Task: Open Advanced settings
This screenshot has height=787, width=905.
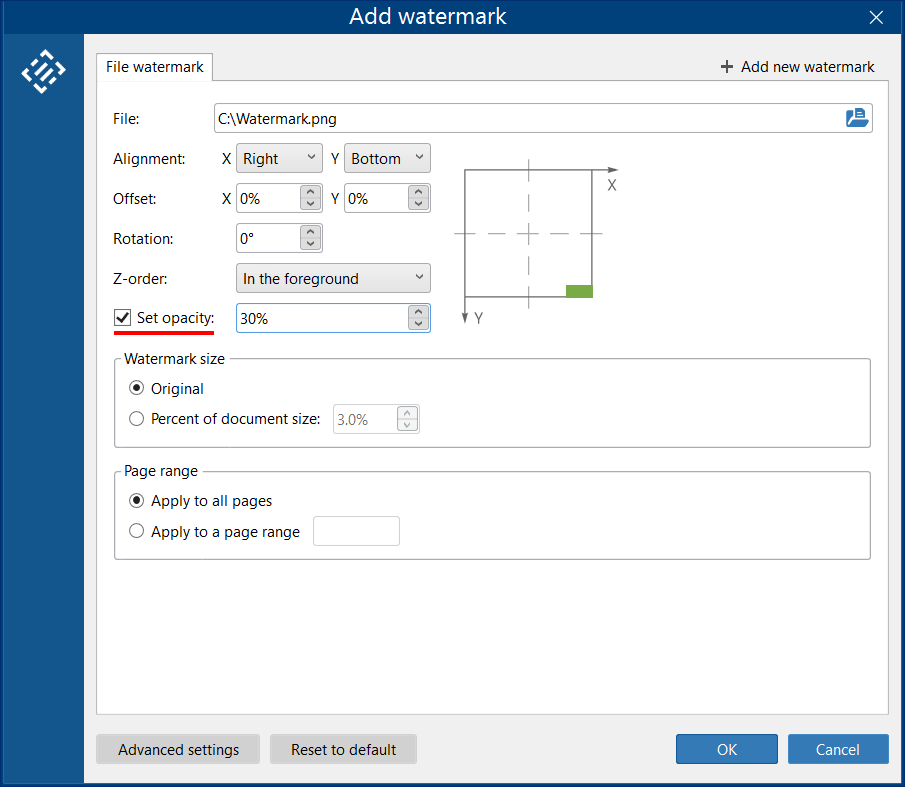Action: point(178,749)
